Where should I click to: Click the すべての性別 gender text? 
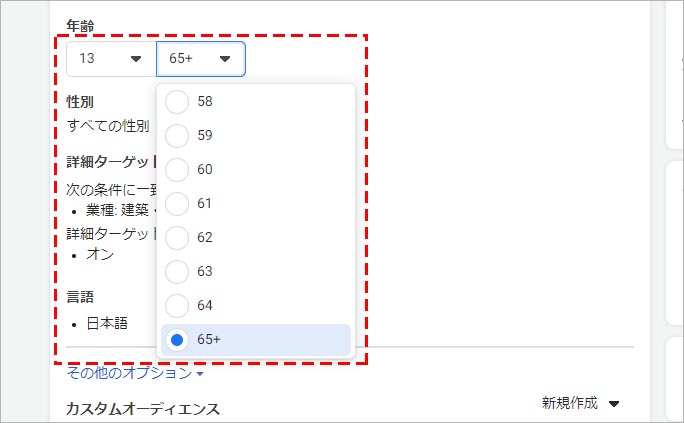108,126
